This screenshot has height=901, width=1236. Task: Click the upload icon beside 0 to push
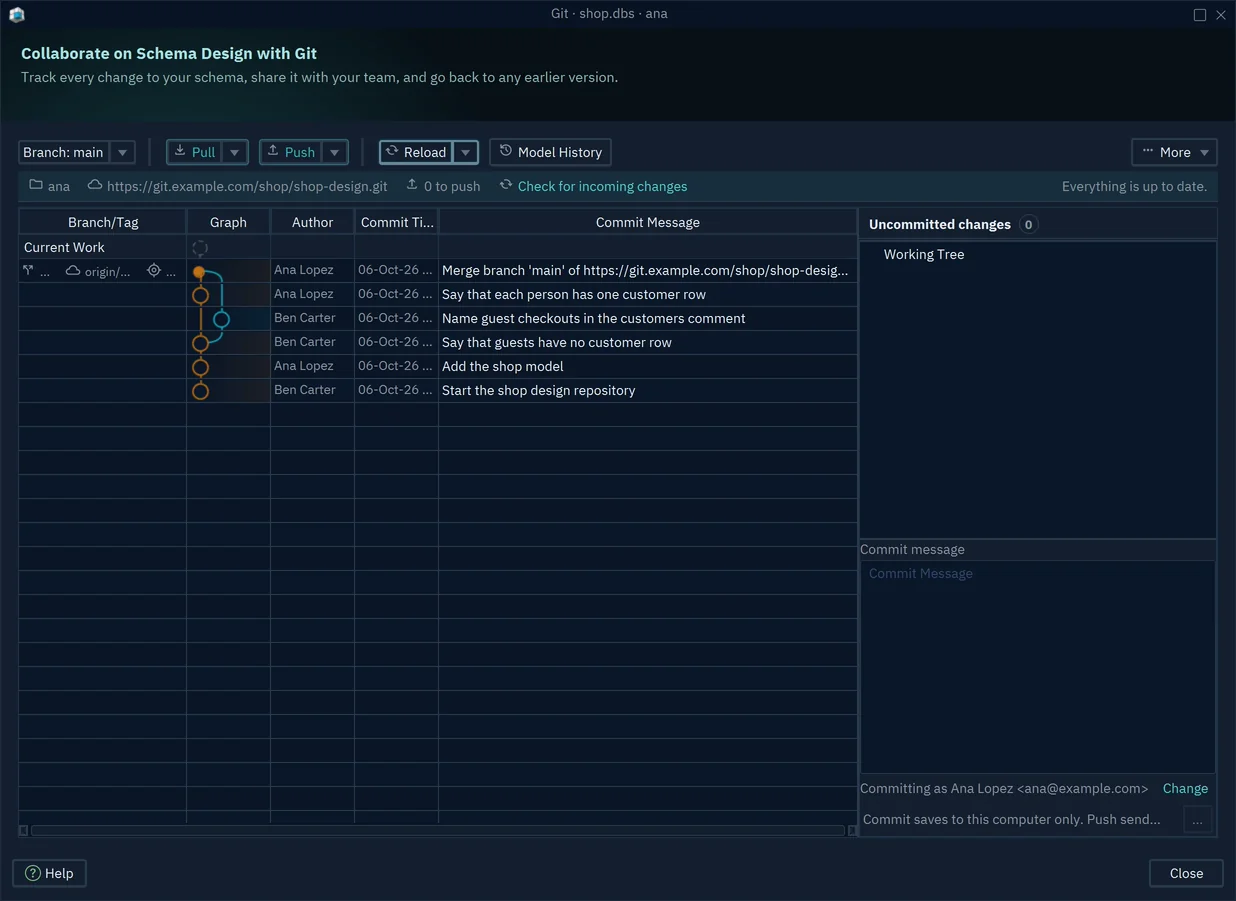tap(412, 185)
